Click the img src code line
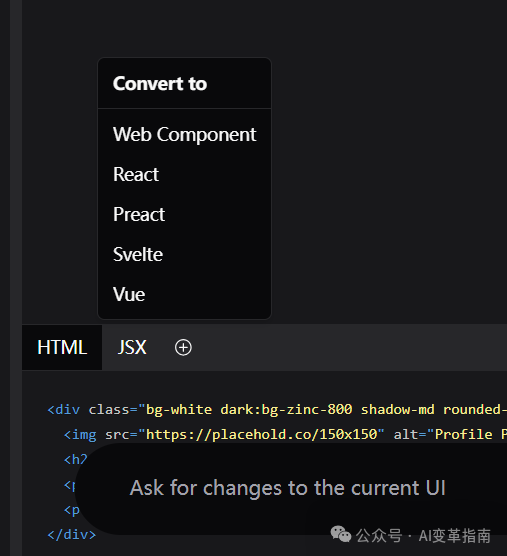Screen dimensions: 507x556 click(x=285, y=434)
